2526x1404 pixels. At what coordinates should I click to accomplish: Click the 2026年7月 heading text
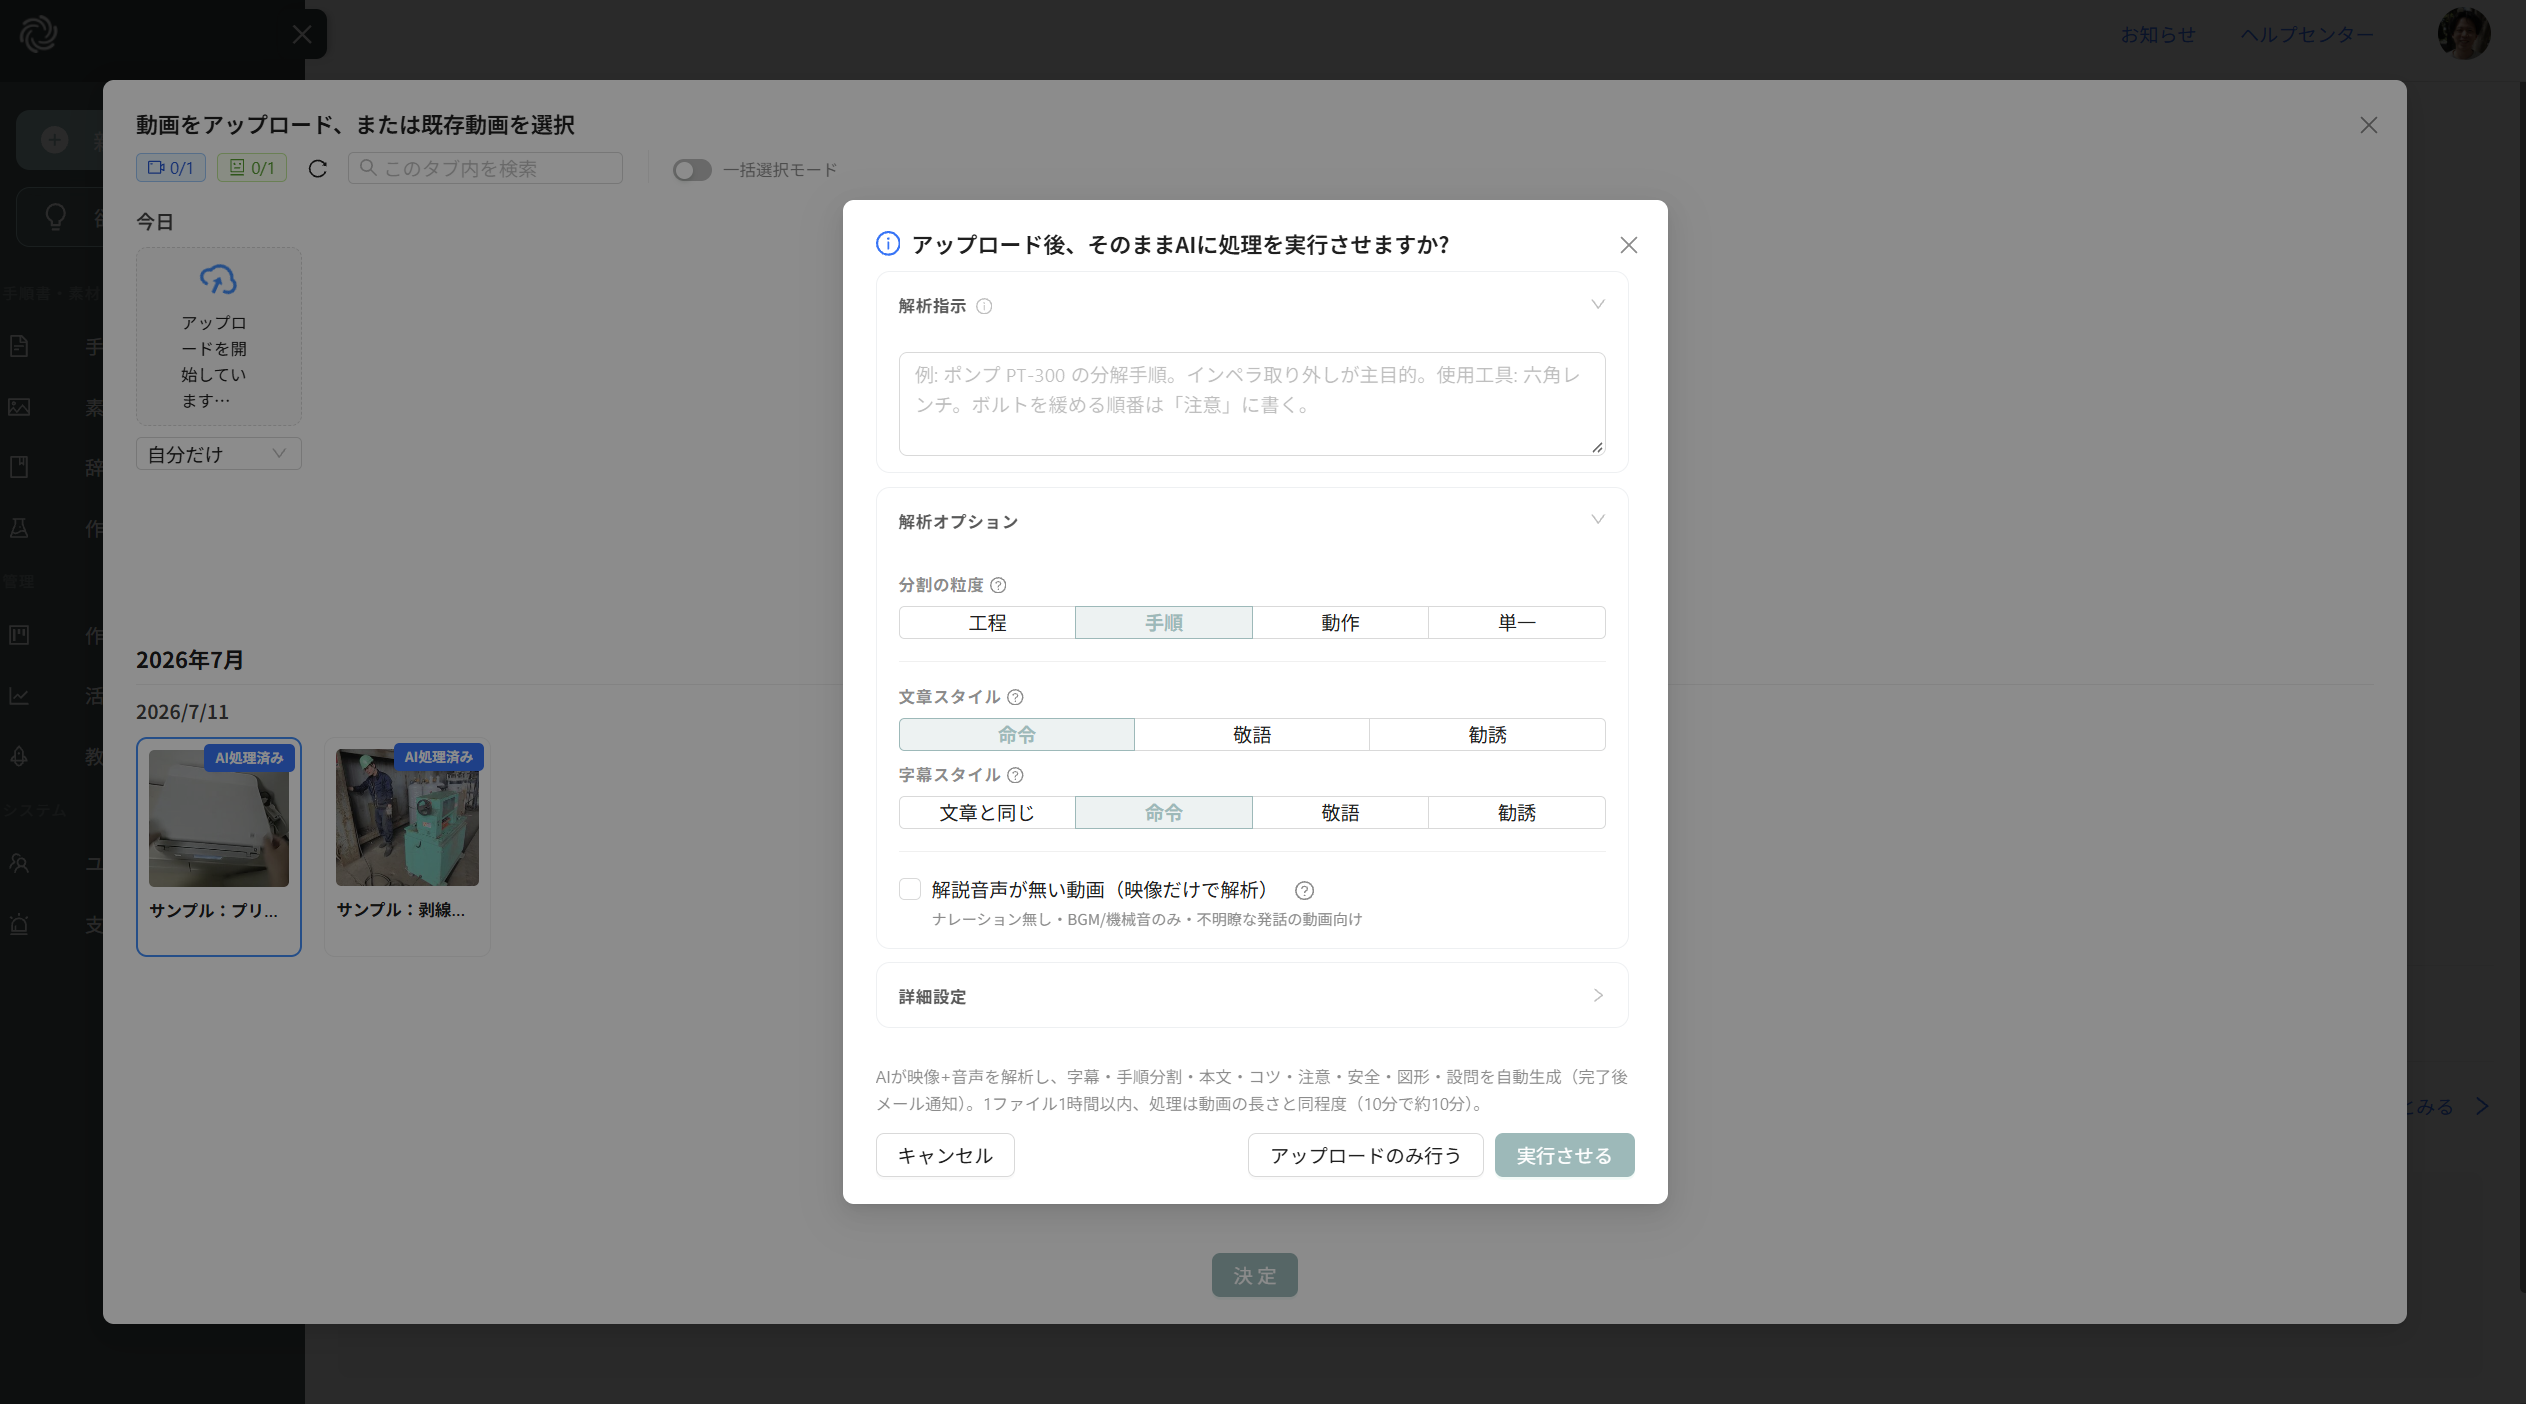point(190,660)
